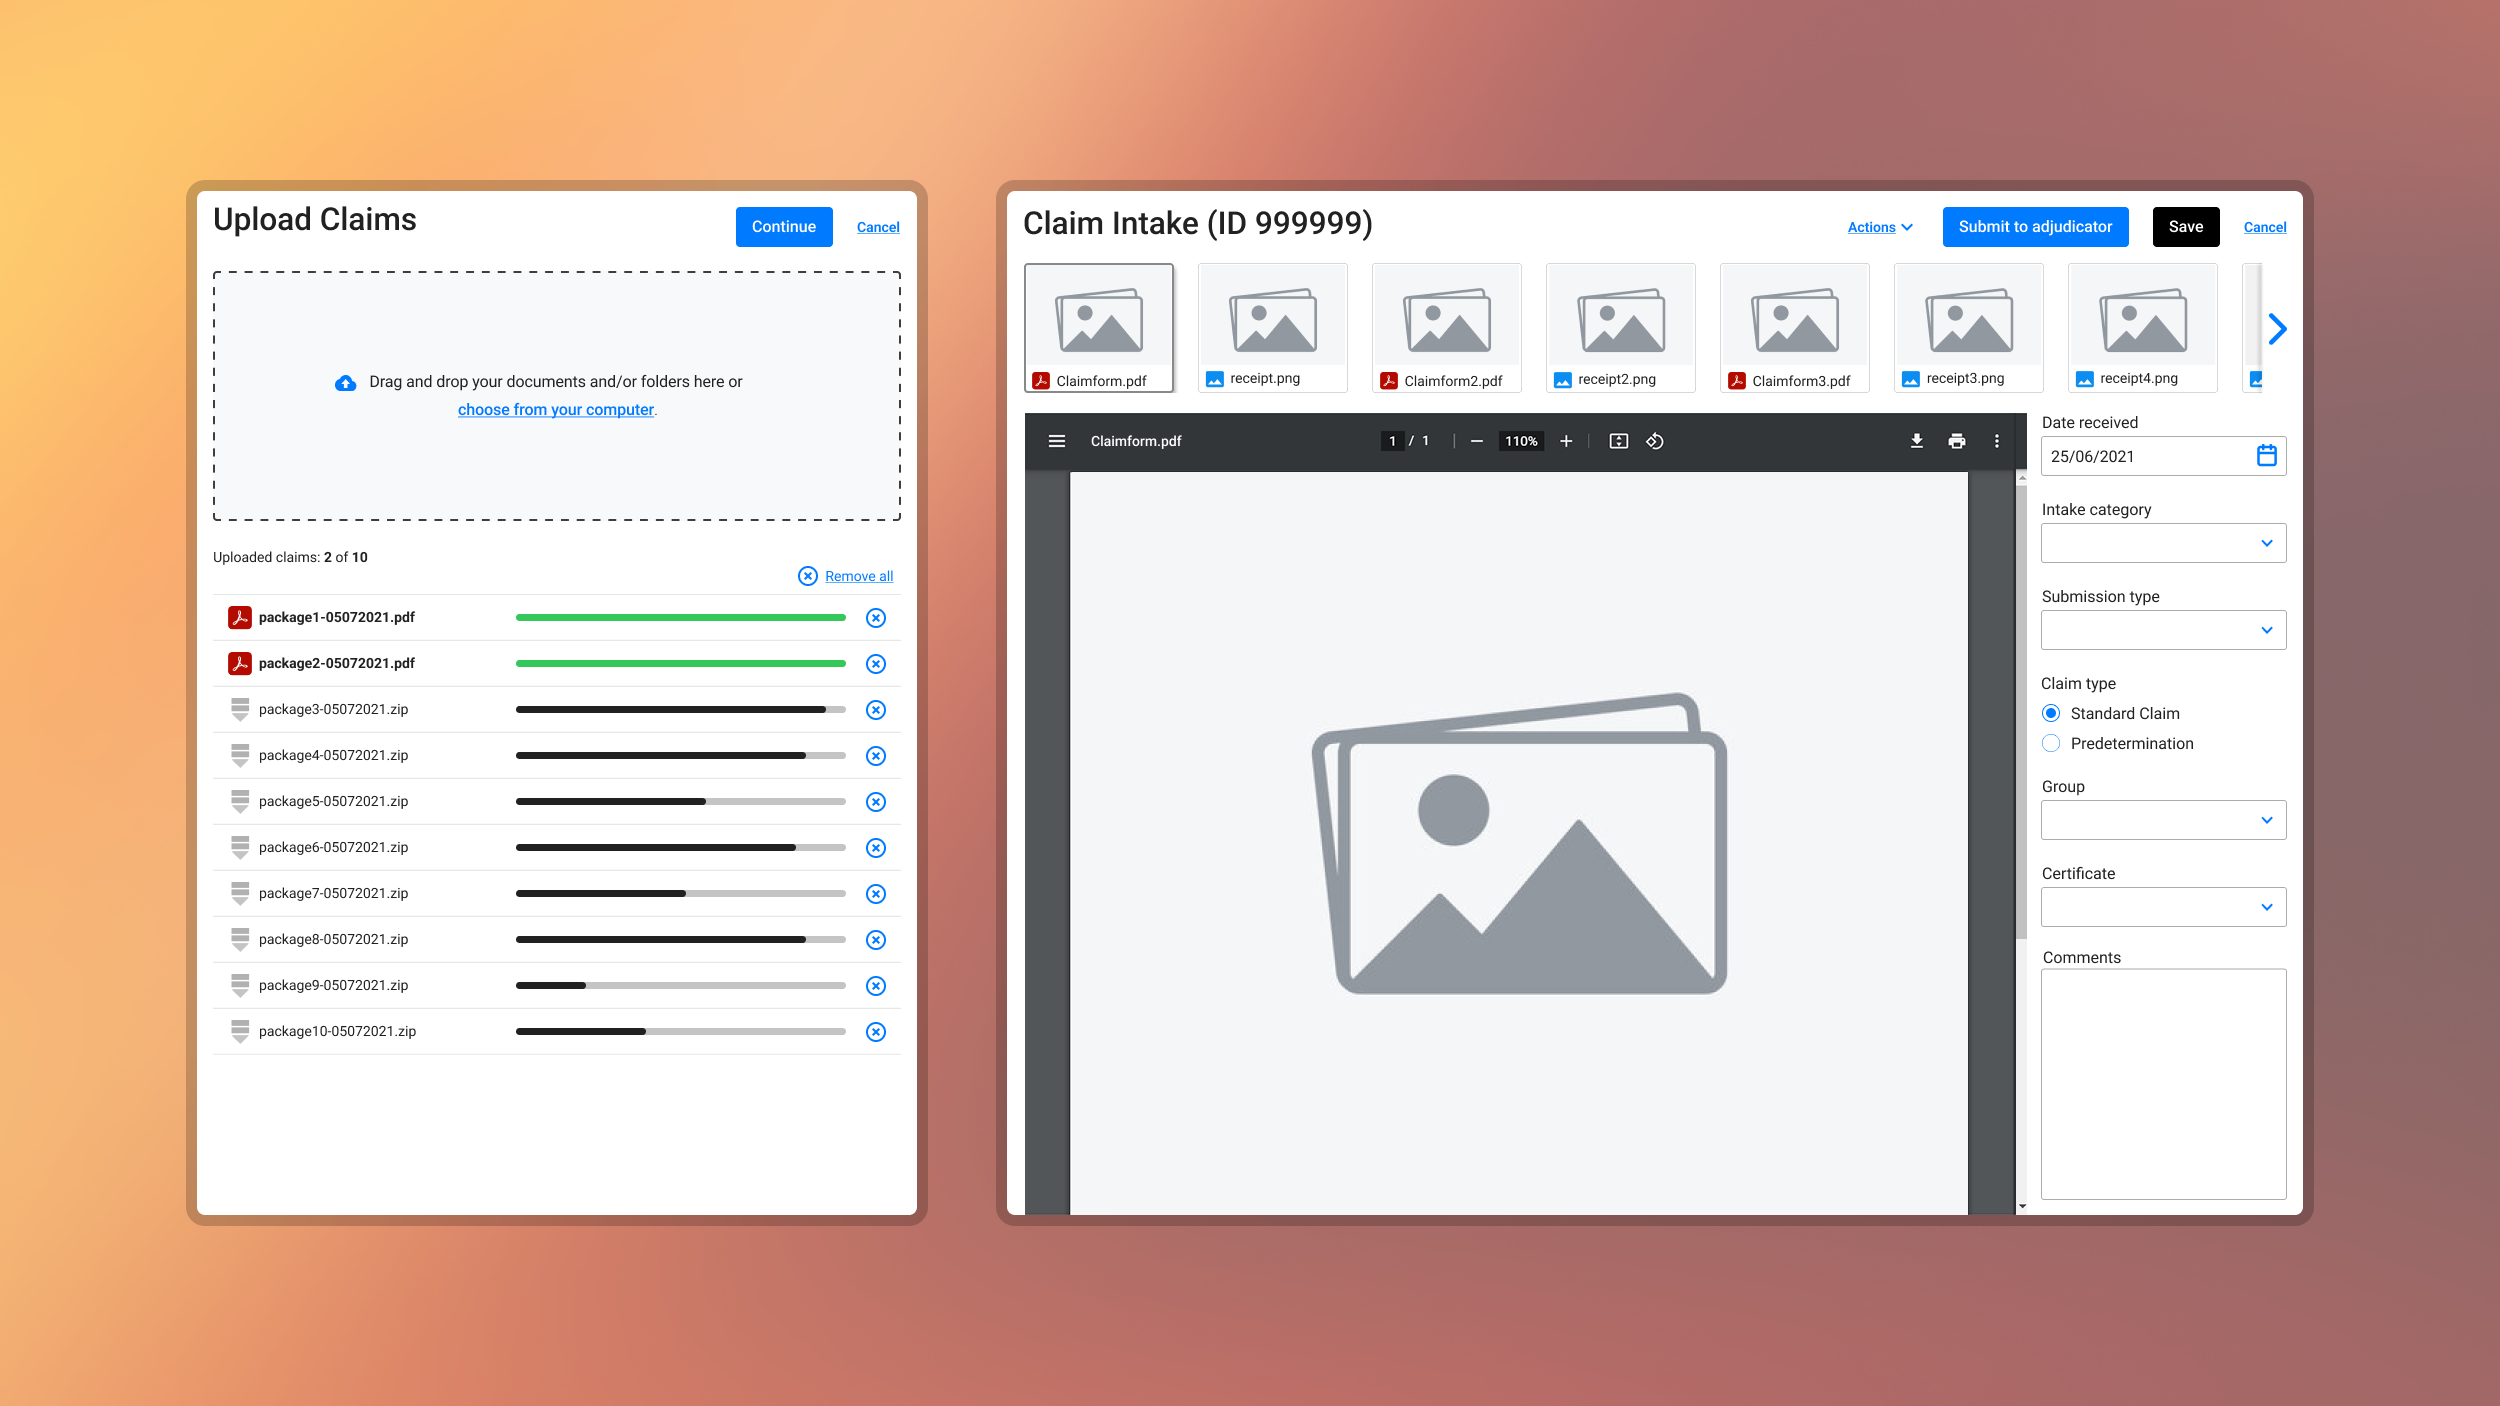Expand the Certificate dropdown
This screenshot has height=1406, width=2500.
pos(2163,907)
